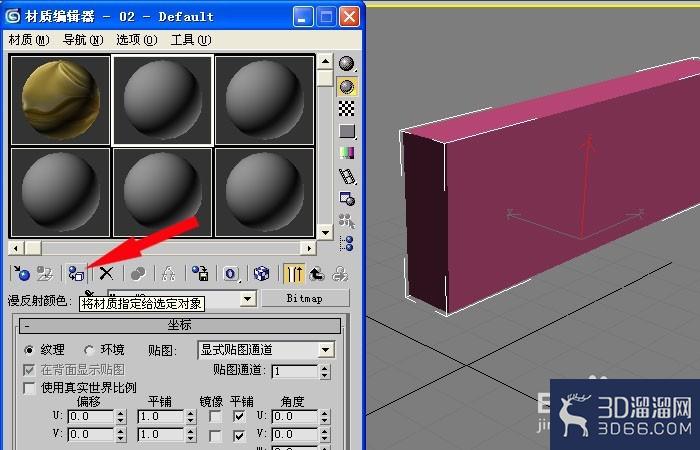Open the 材质(M) menu

pos(29,40)
